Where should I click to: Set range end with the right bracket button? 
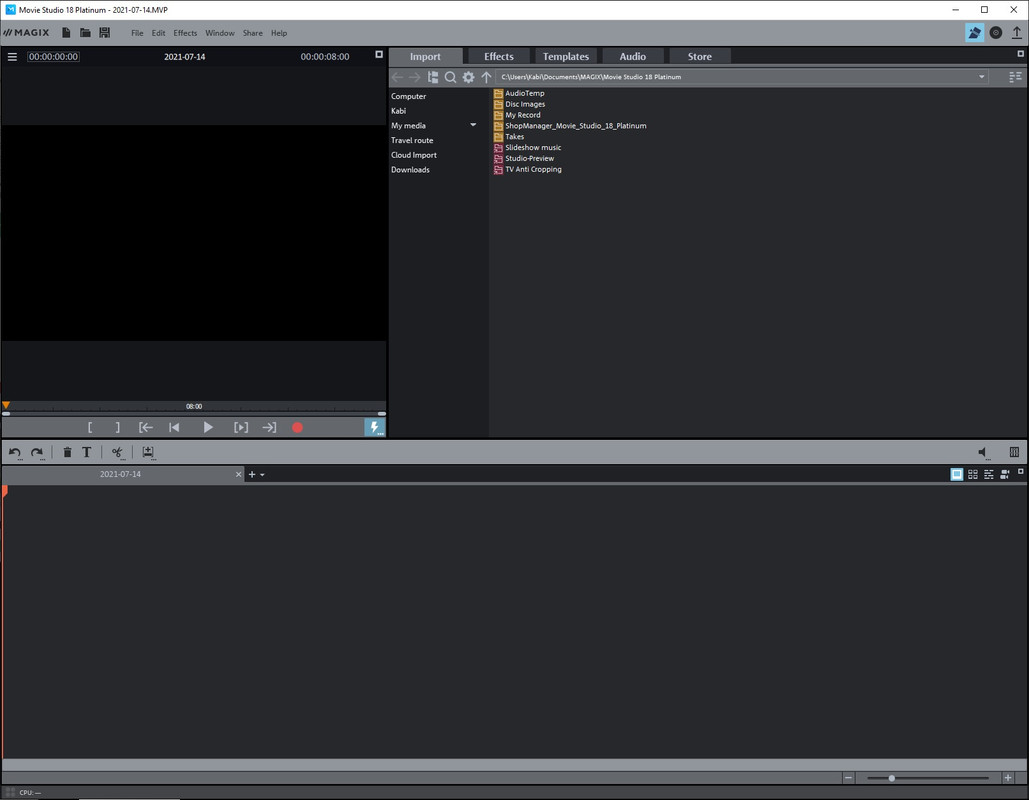tap(117, 427)
